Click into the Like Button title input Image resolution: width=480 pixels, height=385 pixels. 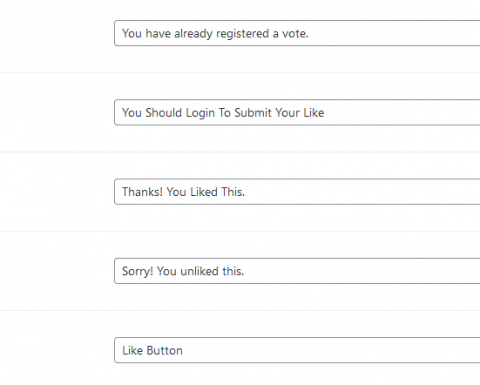pos(297,350)
